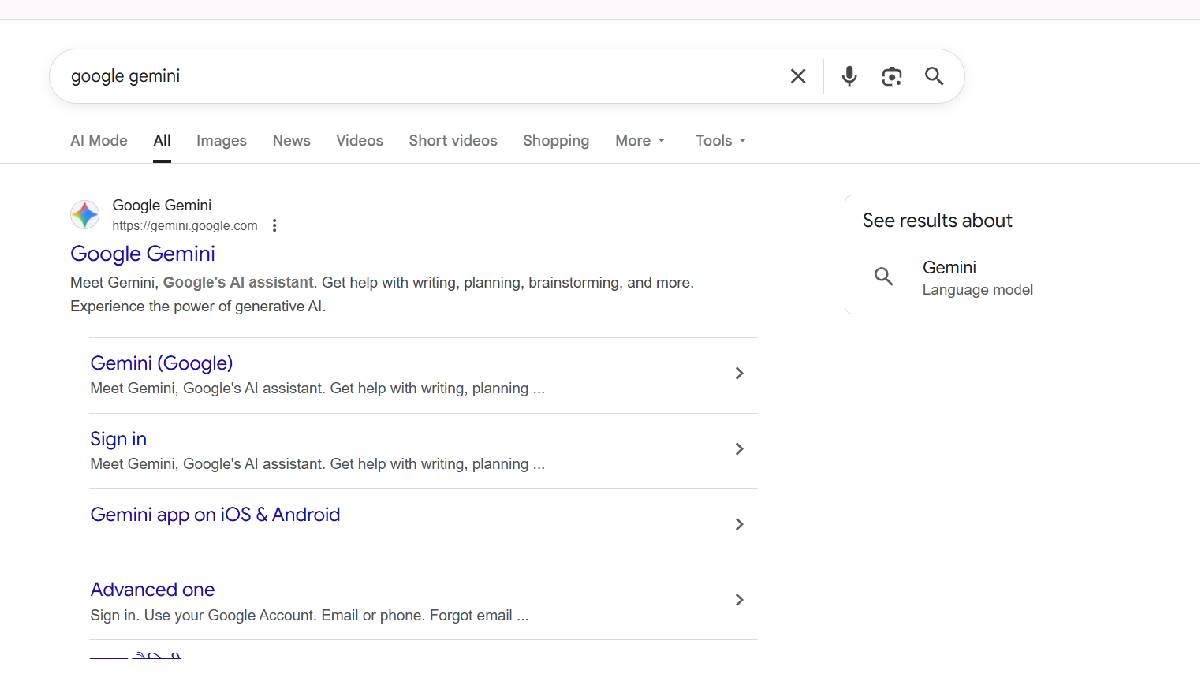
Task: Click the magnifying glass search button
Action: click(934, 76)
